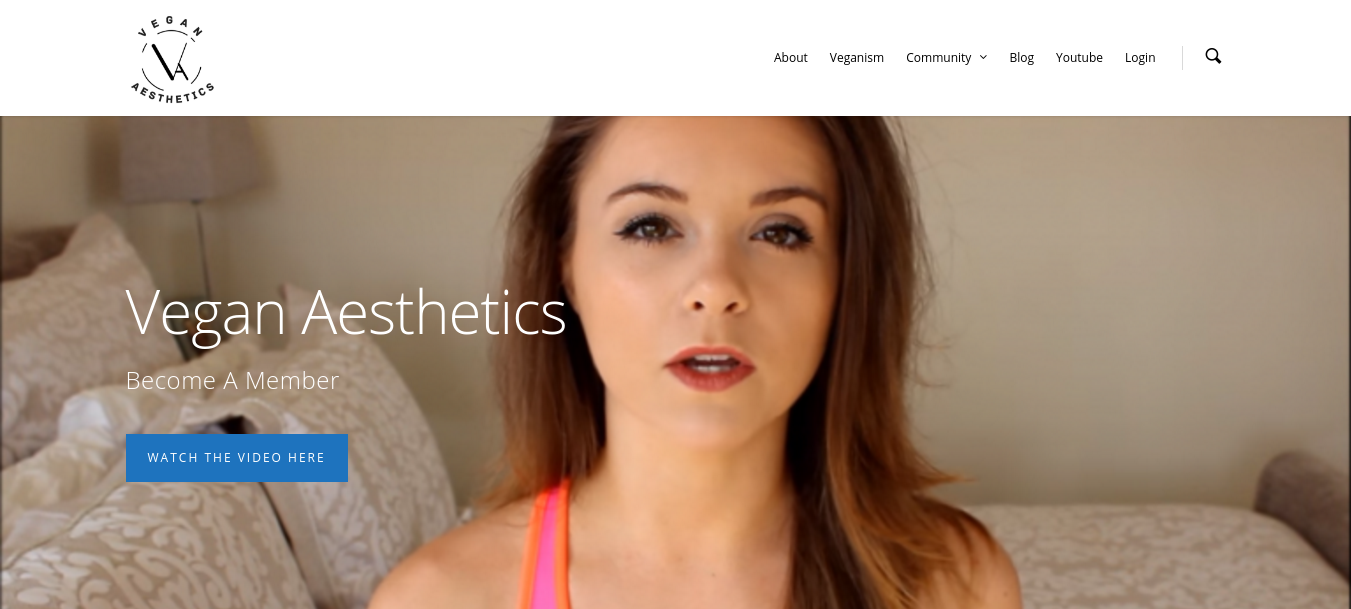Click the Become A Member subtitle text
1351x609 pixels.
(x=232, y=380)
